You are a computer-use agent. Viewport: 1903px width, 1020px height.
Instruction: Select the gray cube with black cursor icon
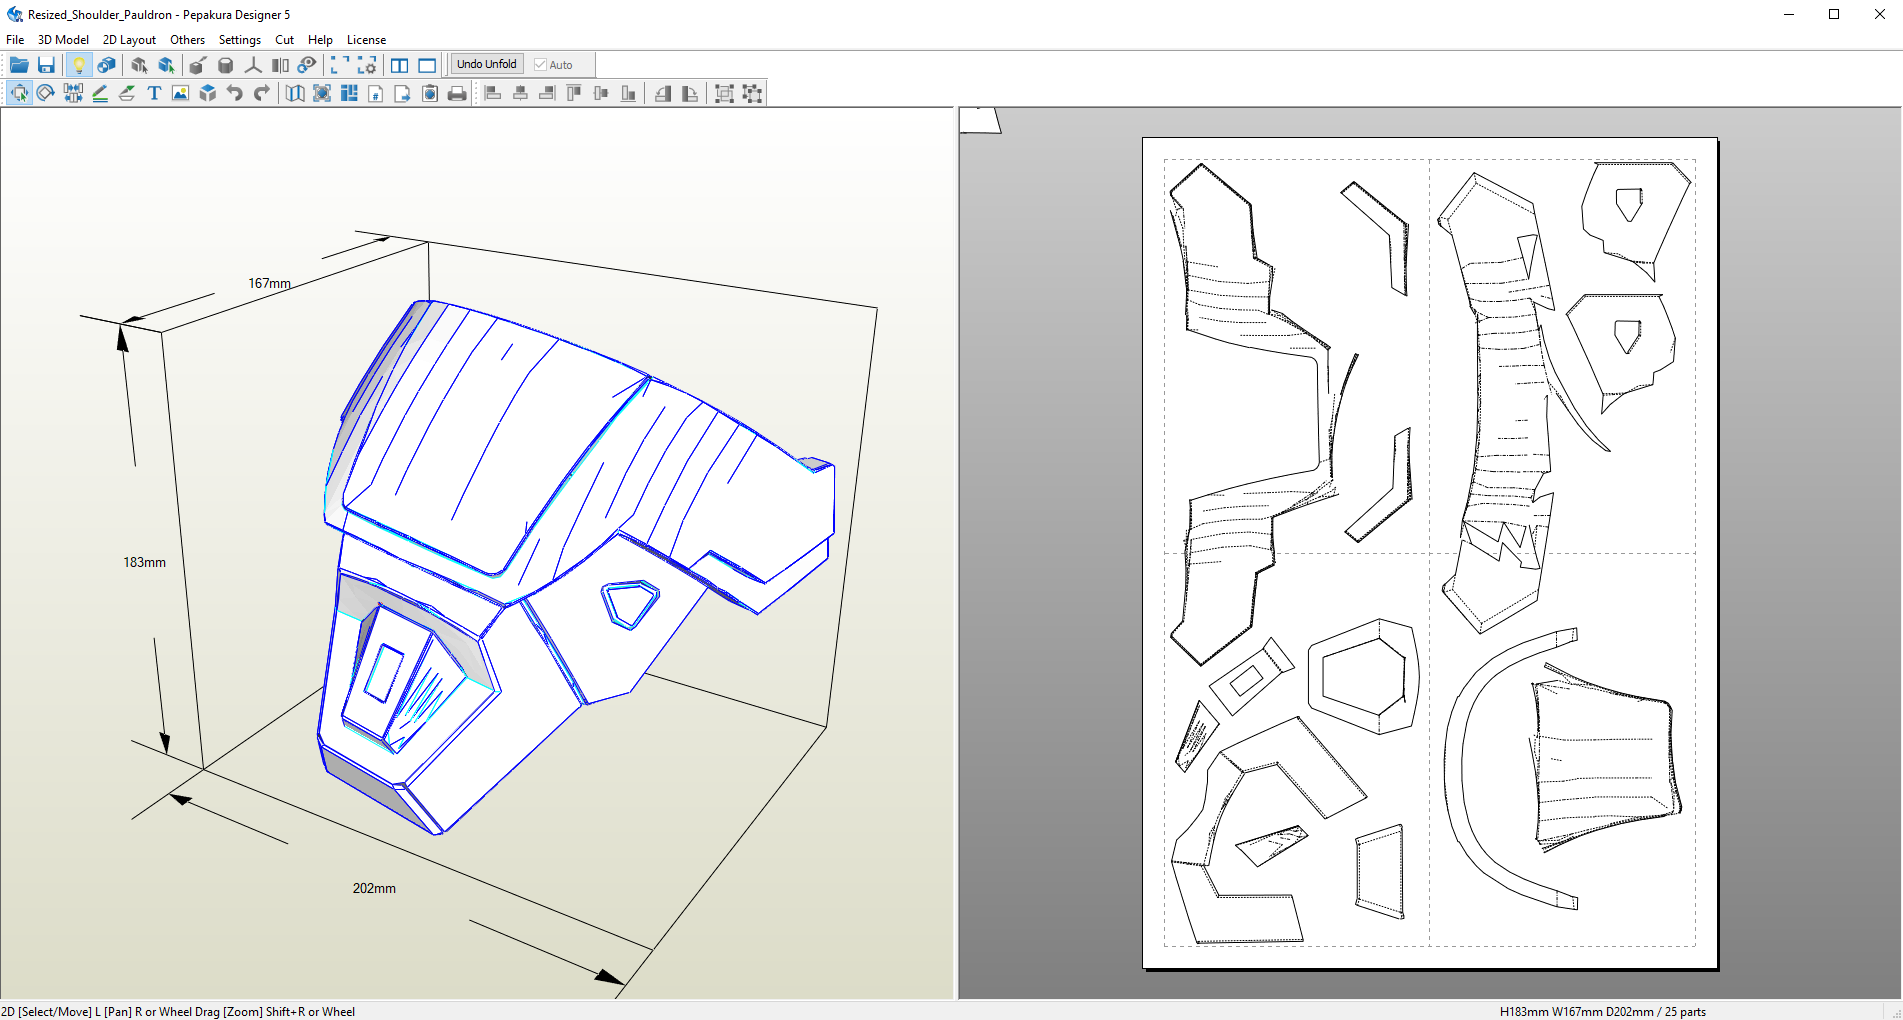pyautogui.click(x=139, y=65)
